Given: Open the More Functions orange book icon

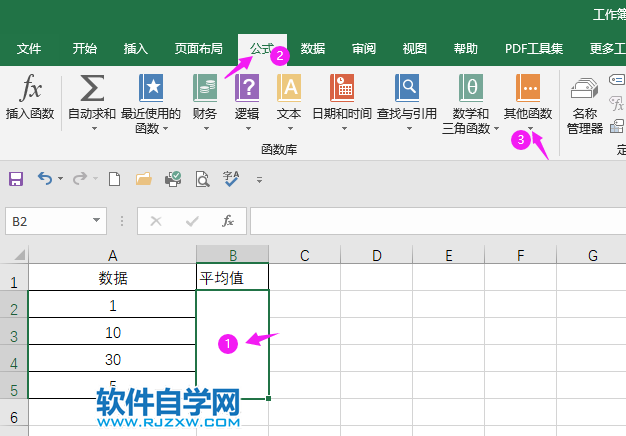Looking at the screenshot, I should (x=528, y=88).
